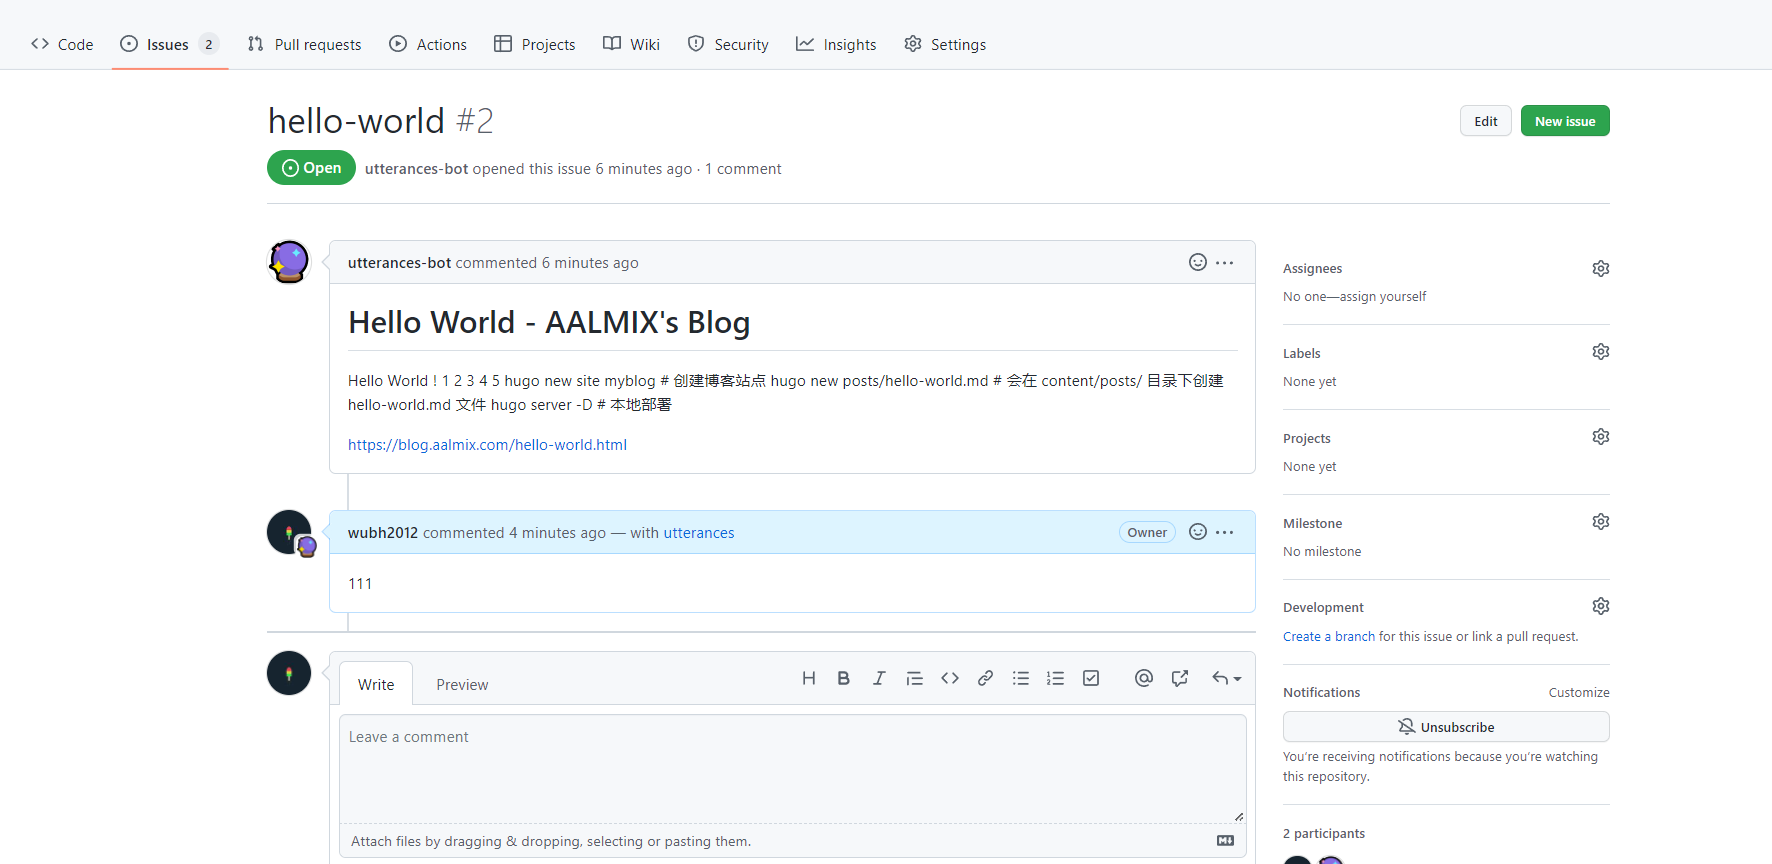Insert a code snippet with code icon
This screenshot has width=1772, height=864.
[x=950, y=678]
